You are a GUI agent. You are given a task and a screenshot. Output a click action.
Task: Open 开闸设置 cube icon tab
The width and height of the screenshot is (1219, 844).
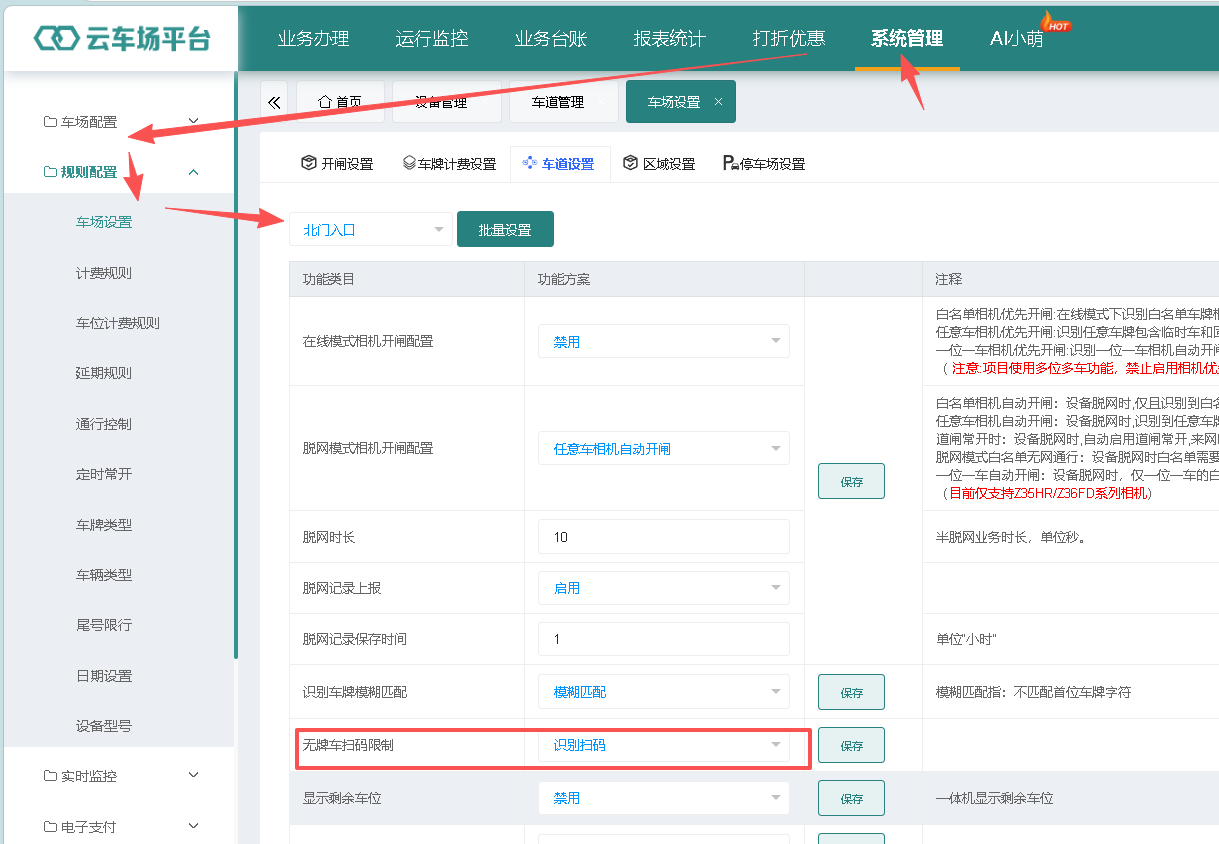(309, 163)
